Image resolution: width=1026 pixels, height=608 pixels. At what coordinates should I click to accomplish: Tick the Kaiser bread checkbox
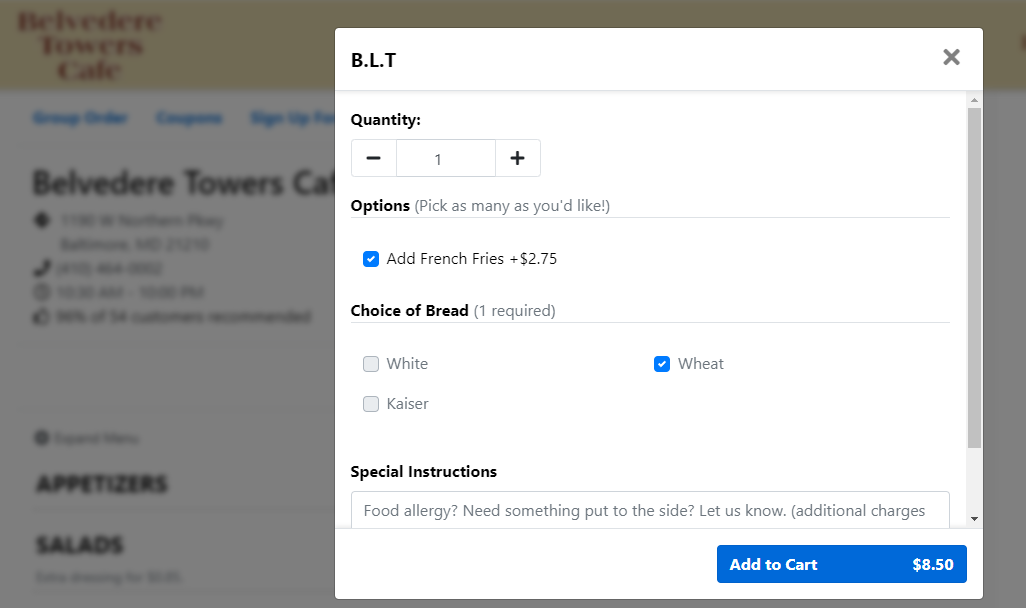[371, 404]
